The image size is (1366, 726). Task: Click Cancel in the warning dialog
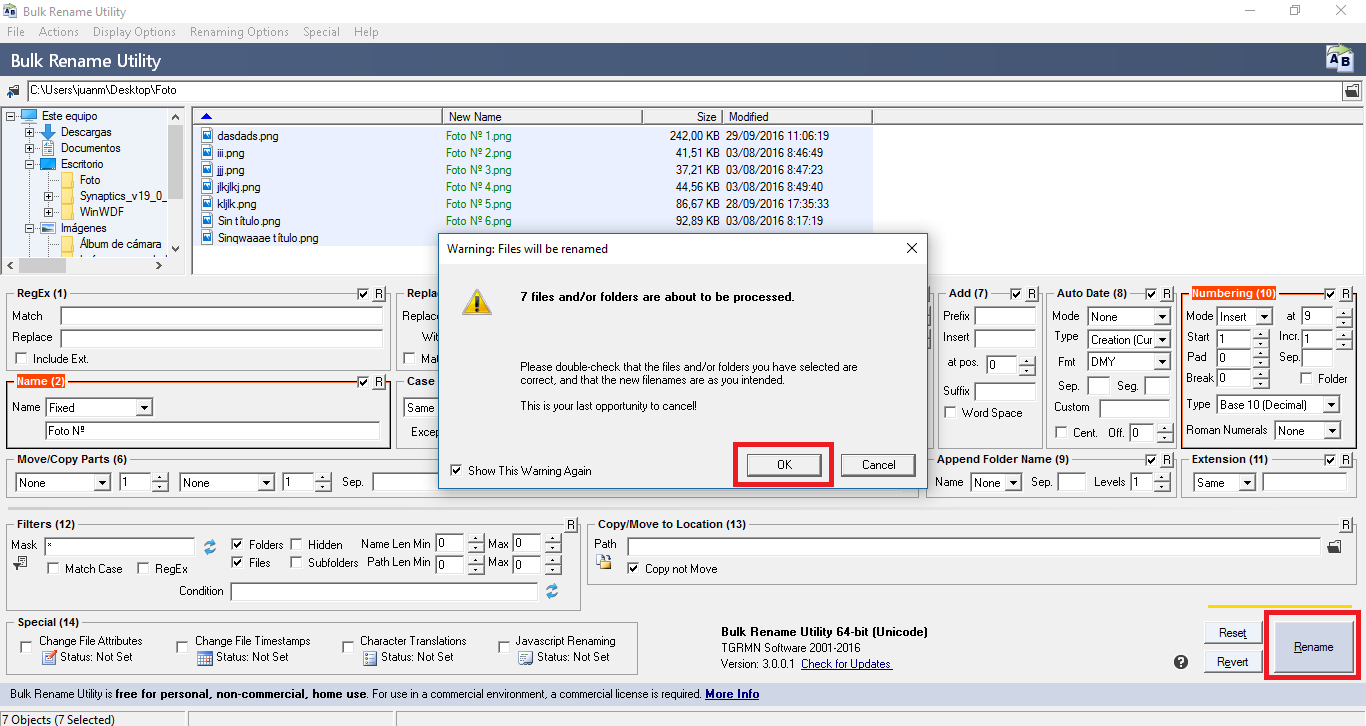(x=878, y=464)
